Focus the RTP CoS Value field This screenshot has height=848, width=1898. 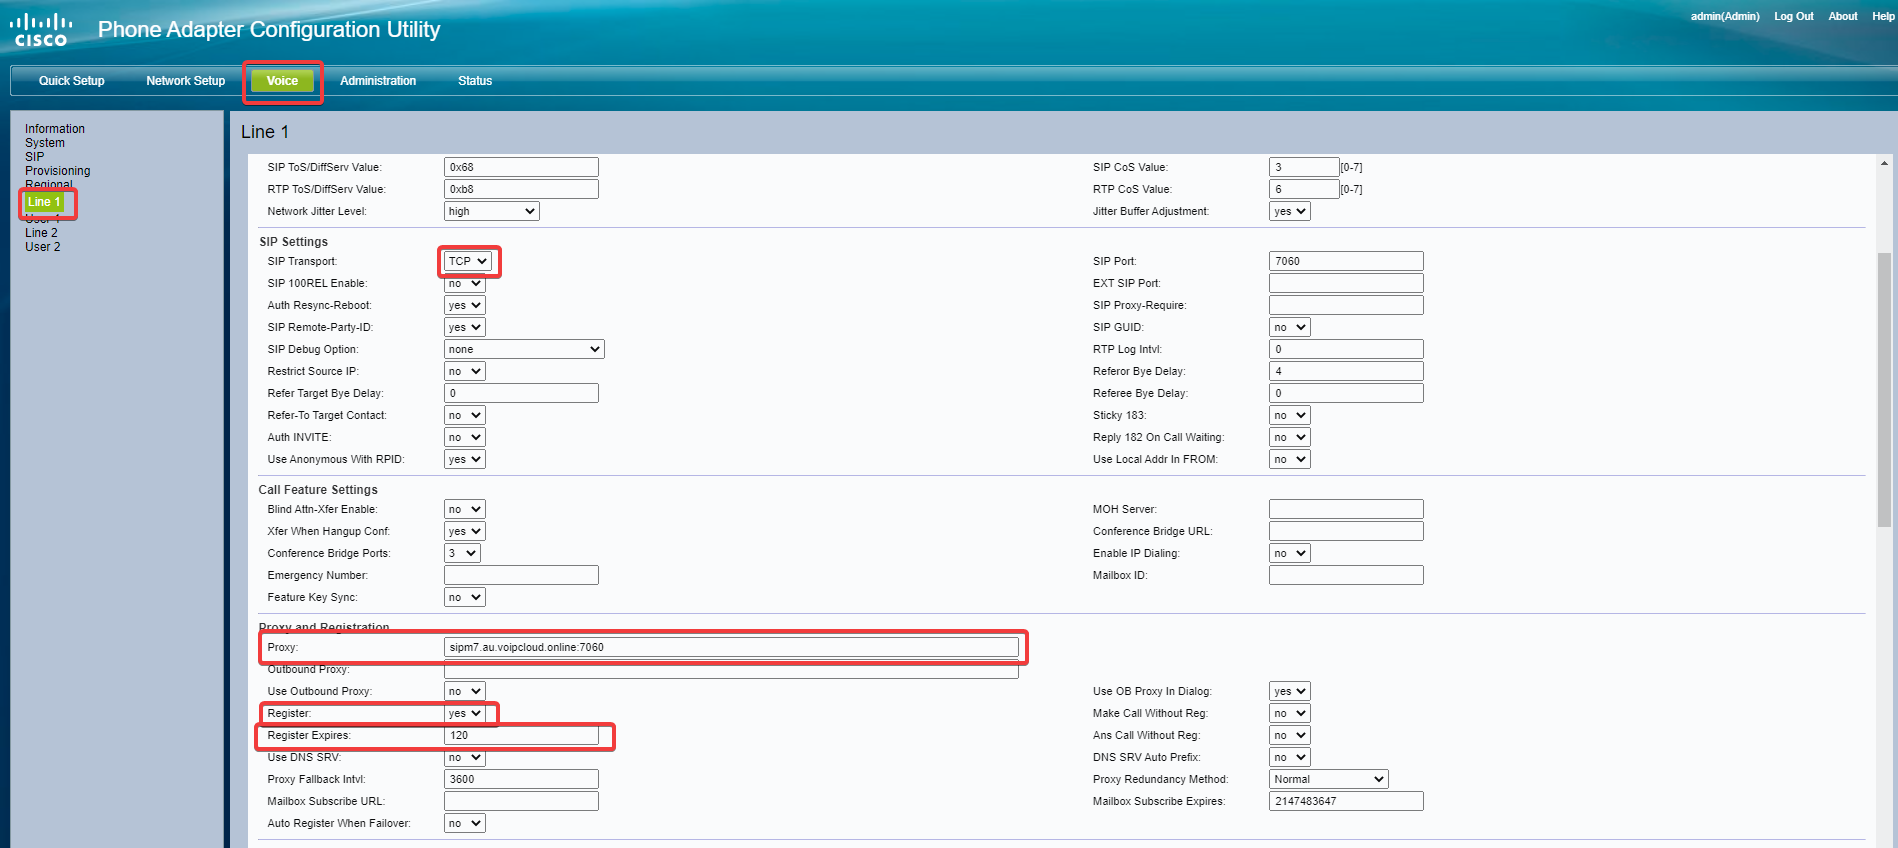pos(1304,189)
